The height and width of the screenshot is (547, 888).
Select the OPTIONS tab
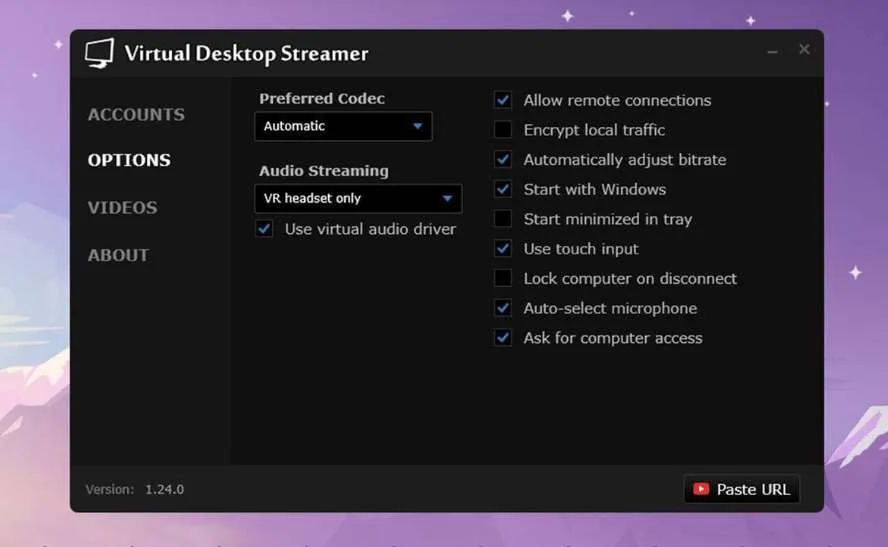click(129, 160)
